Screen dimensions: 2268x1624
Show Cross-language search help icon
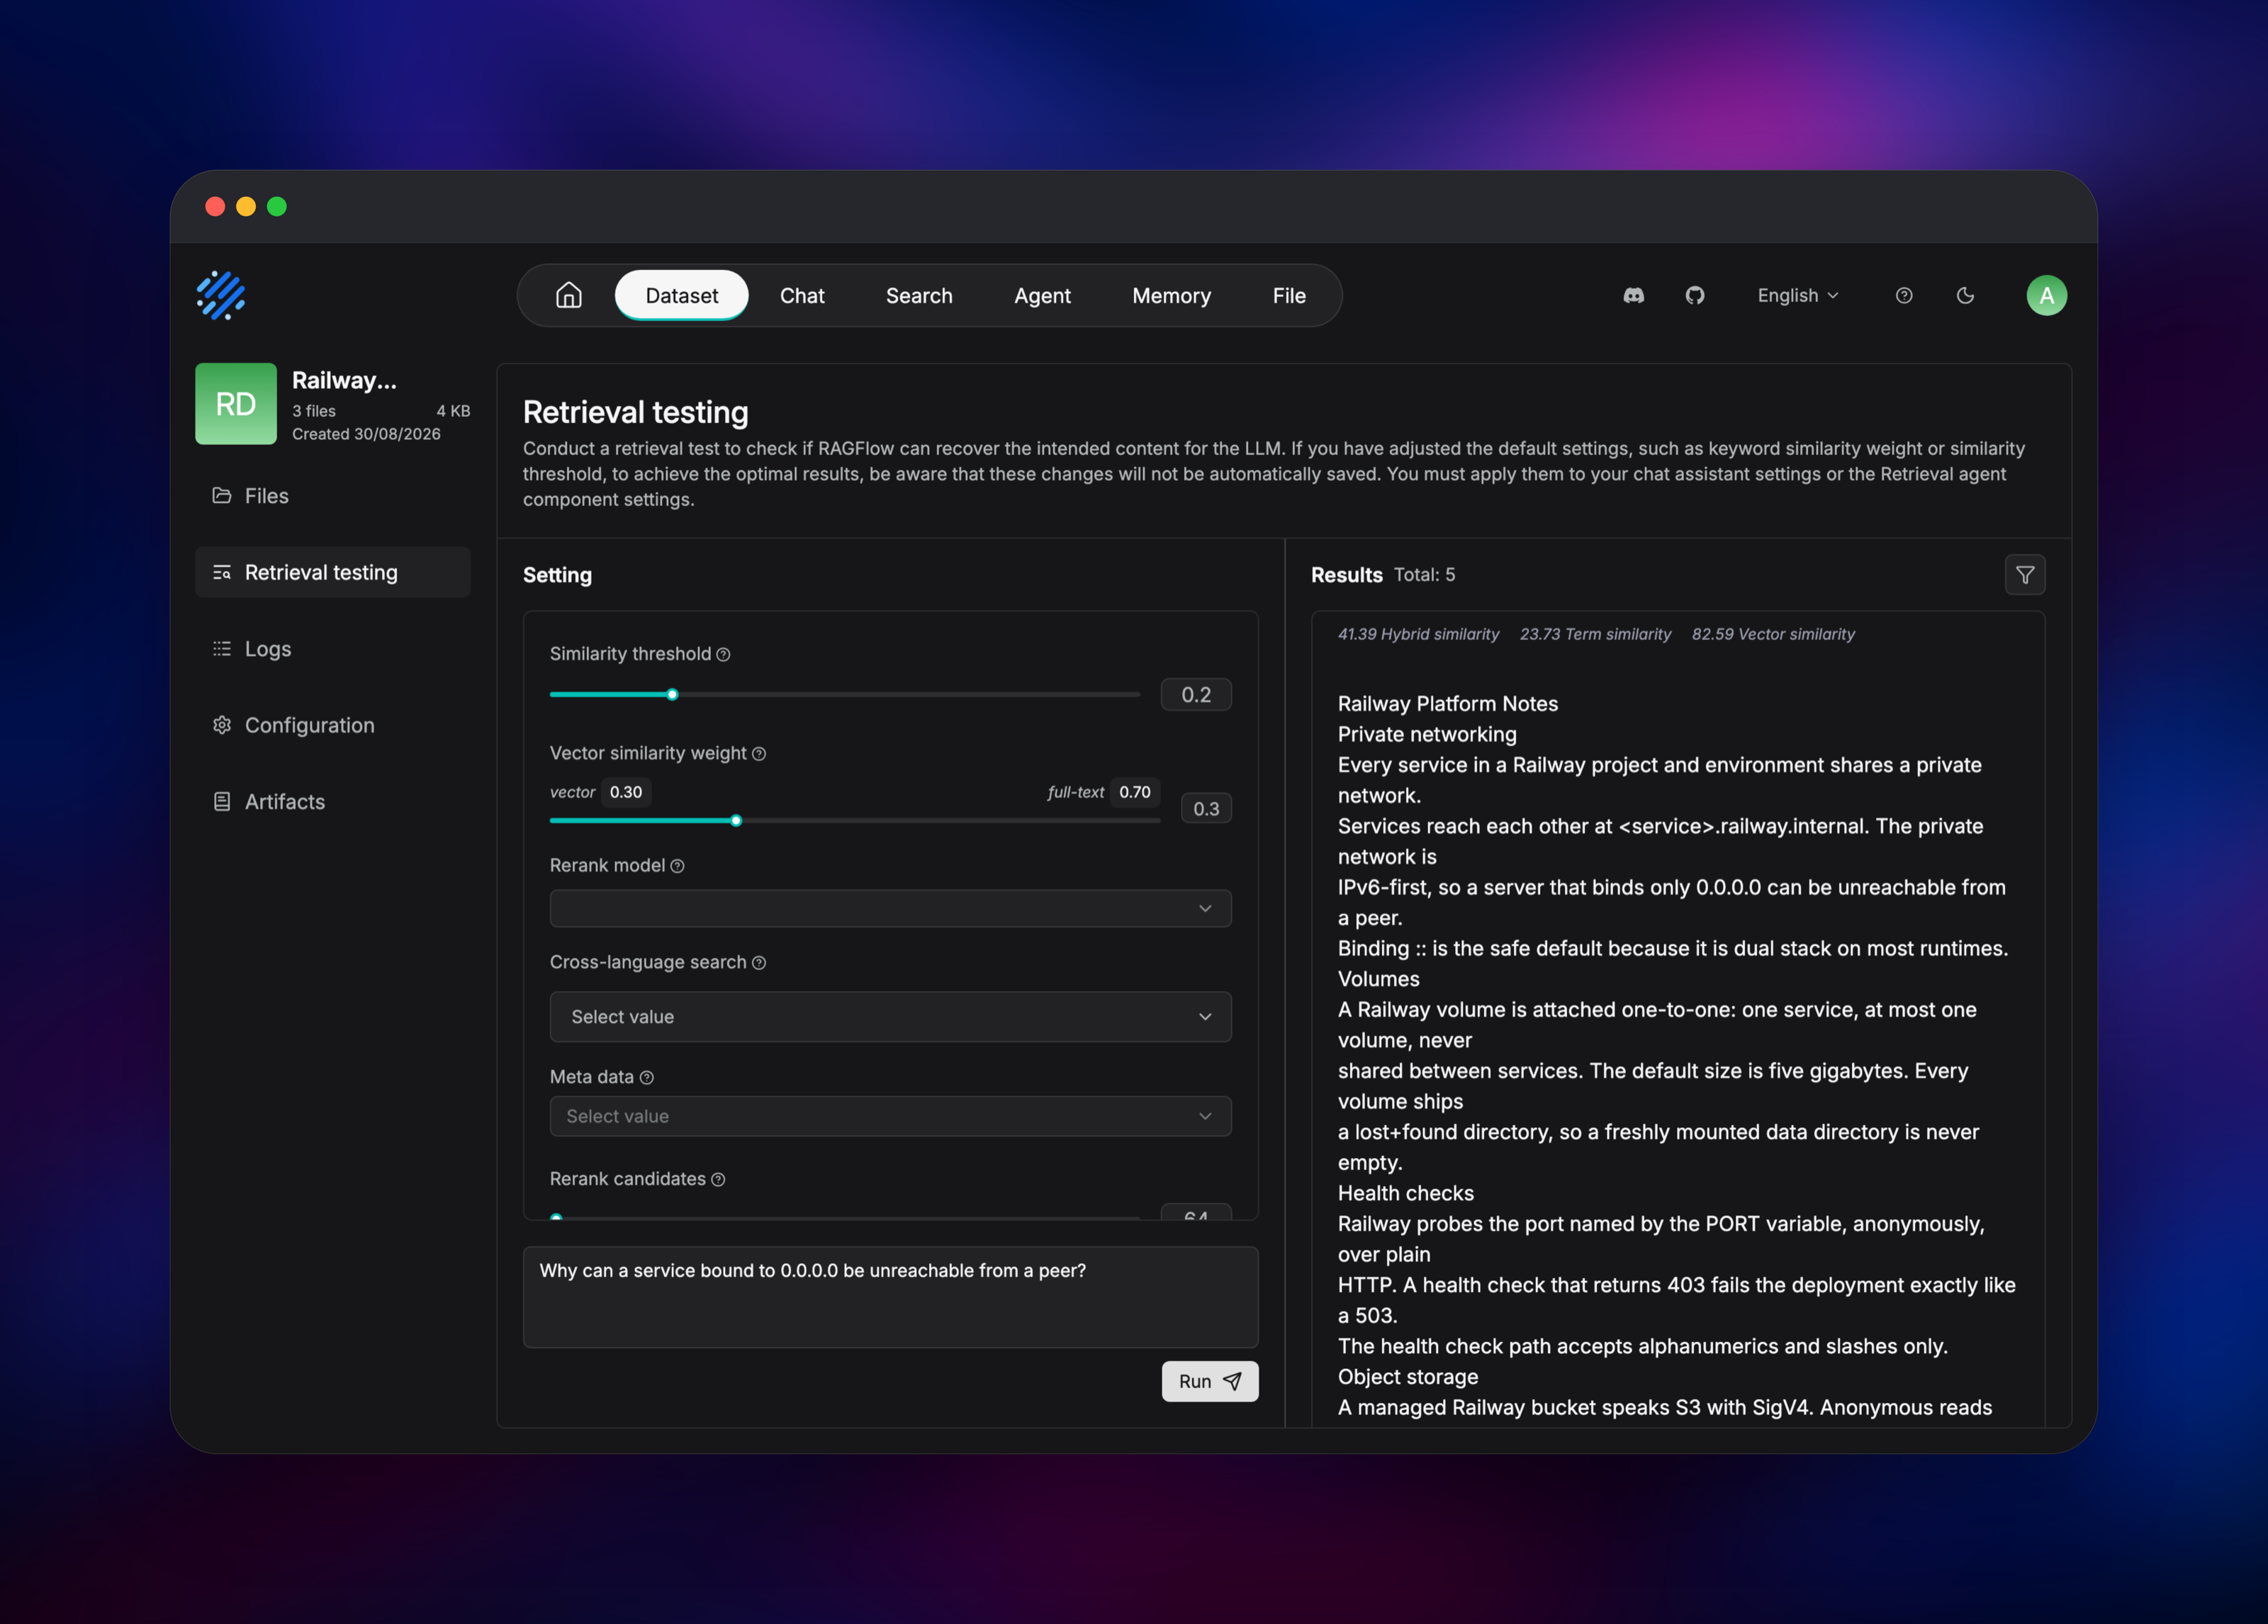click(759, 962)
